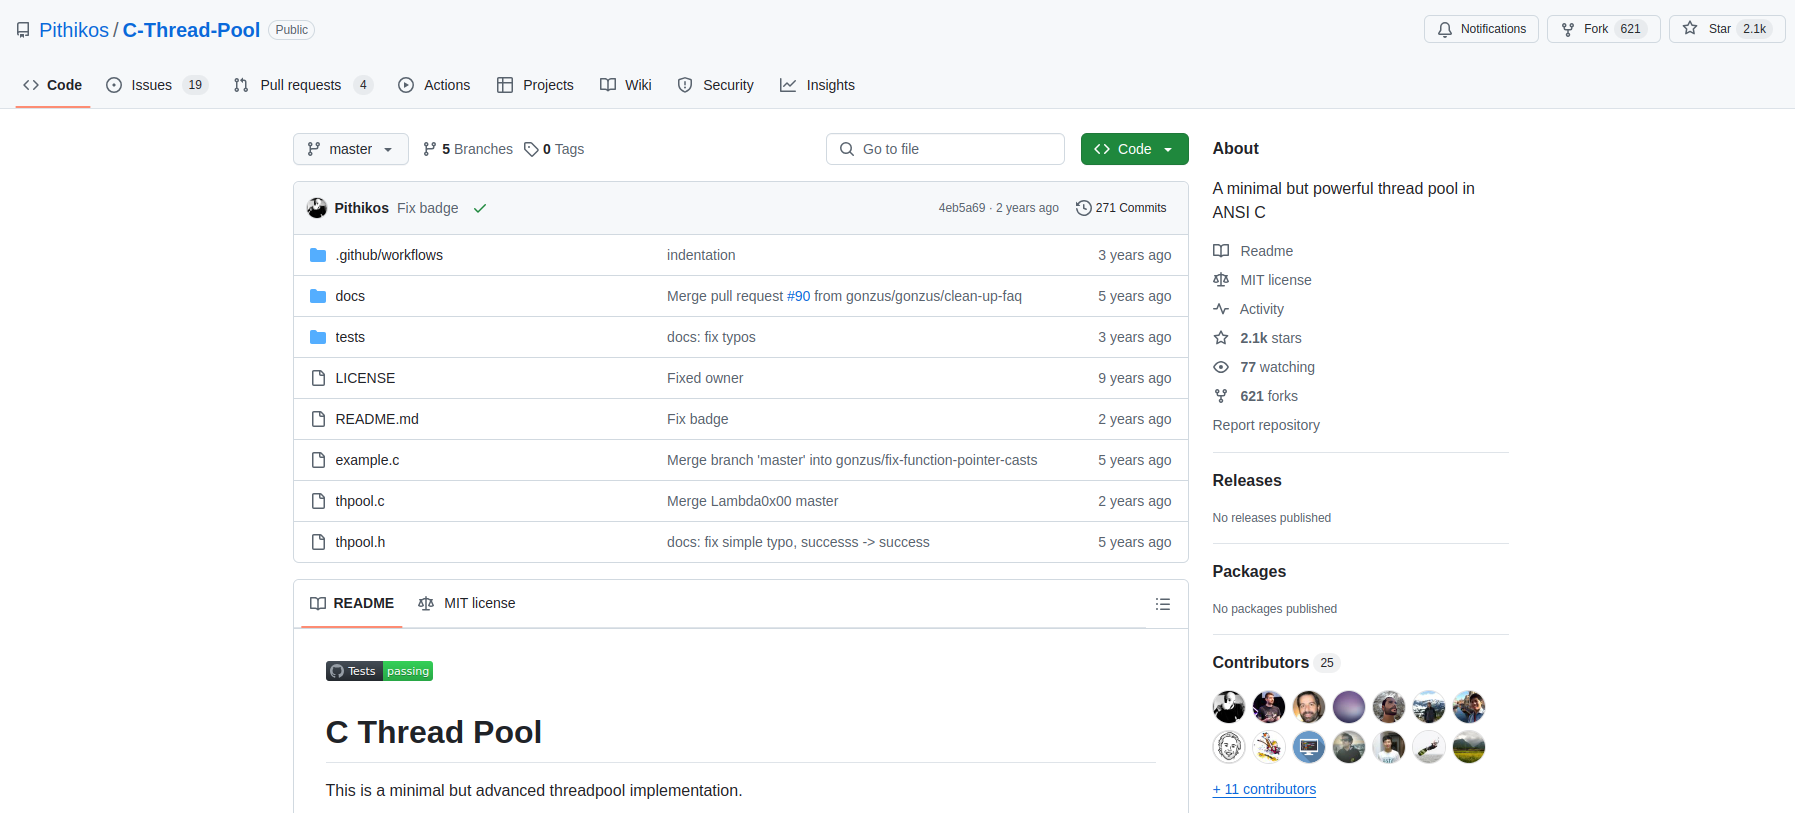The image size is (1795, 813).
Task: Open the 271 Commits history
Action: tap(1121, 208)
